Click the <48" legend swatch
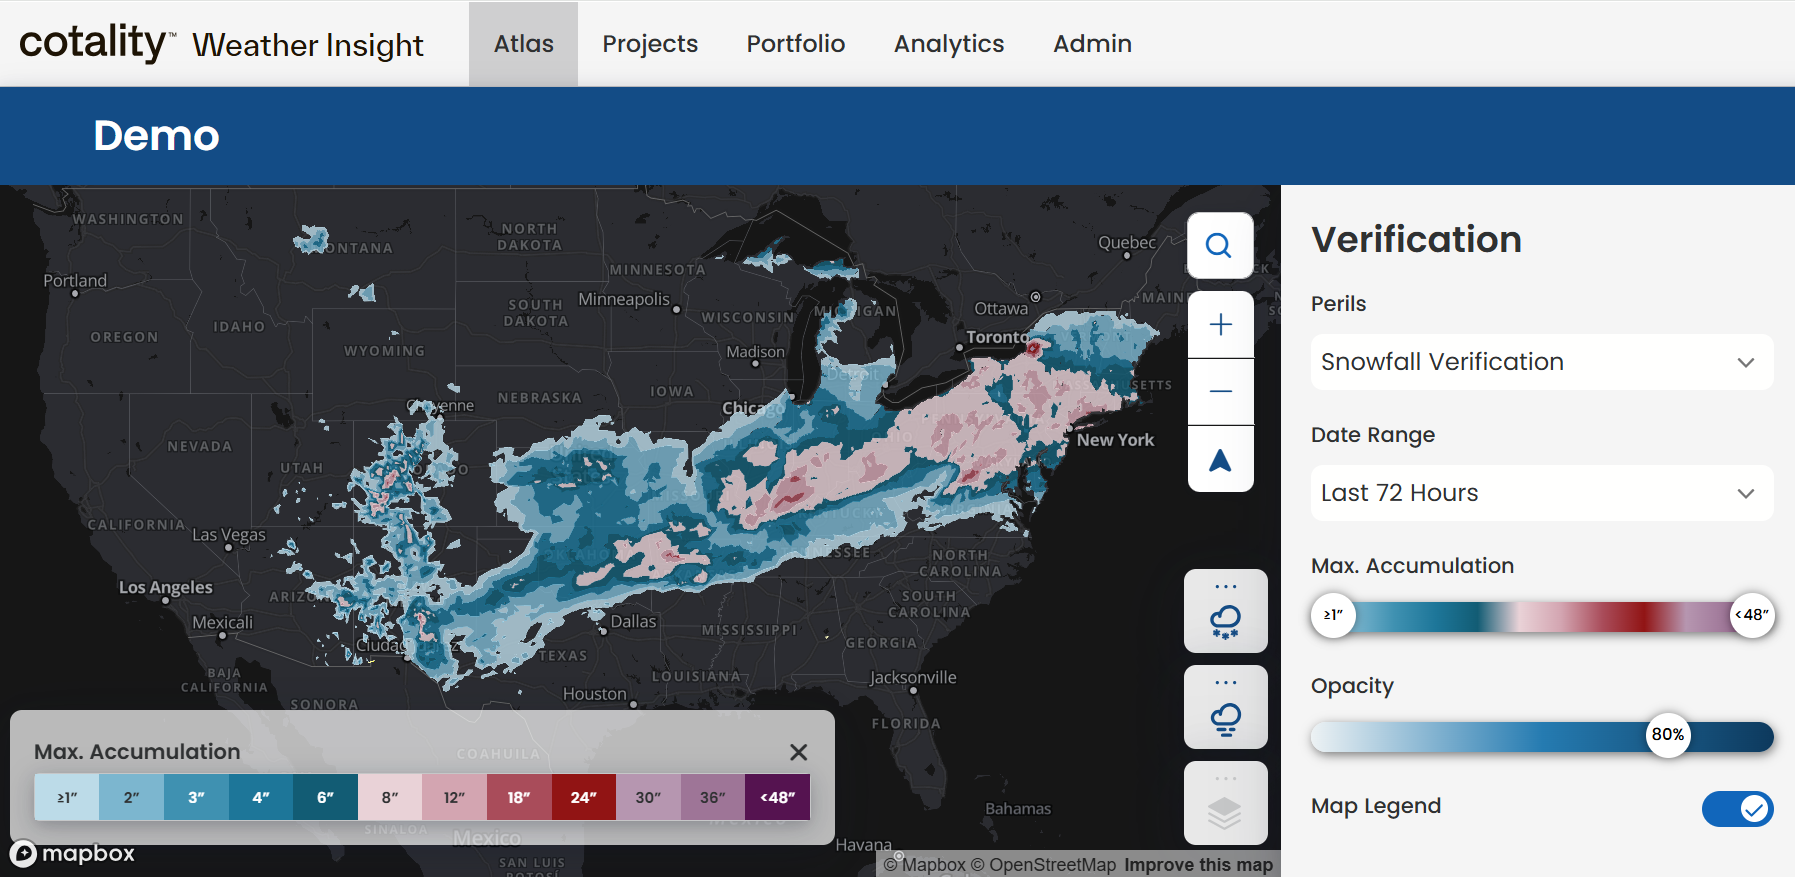1795x877 pixels. (x=778, y=797)
